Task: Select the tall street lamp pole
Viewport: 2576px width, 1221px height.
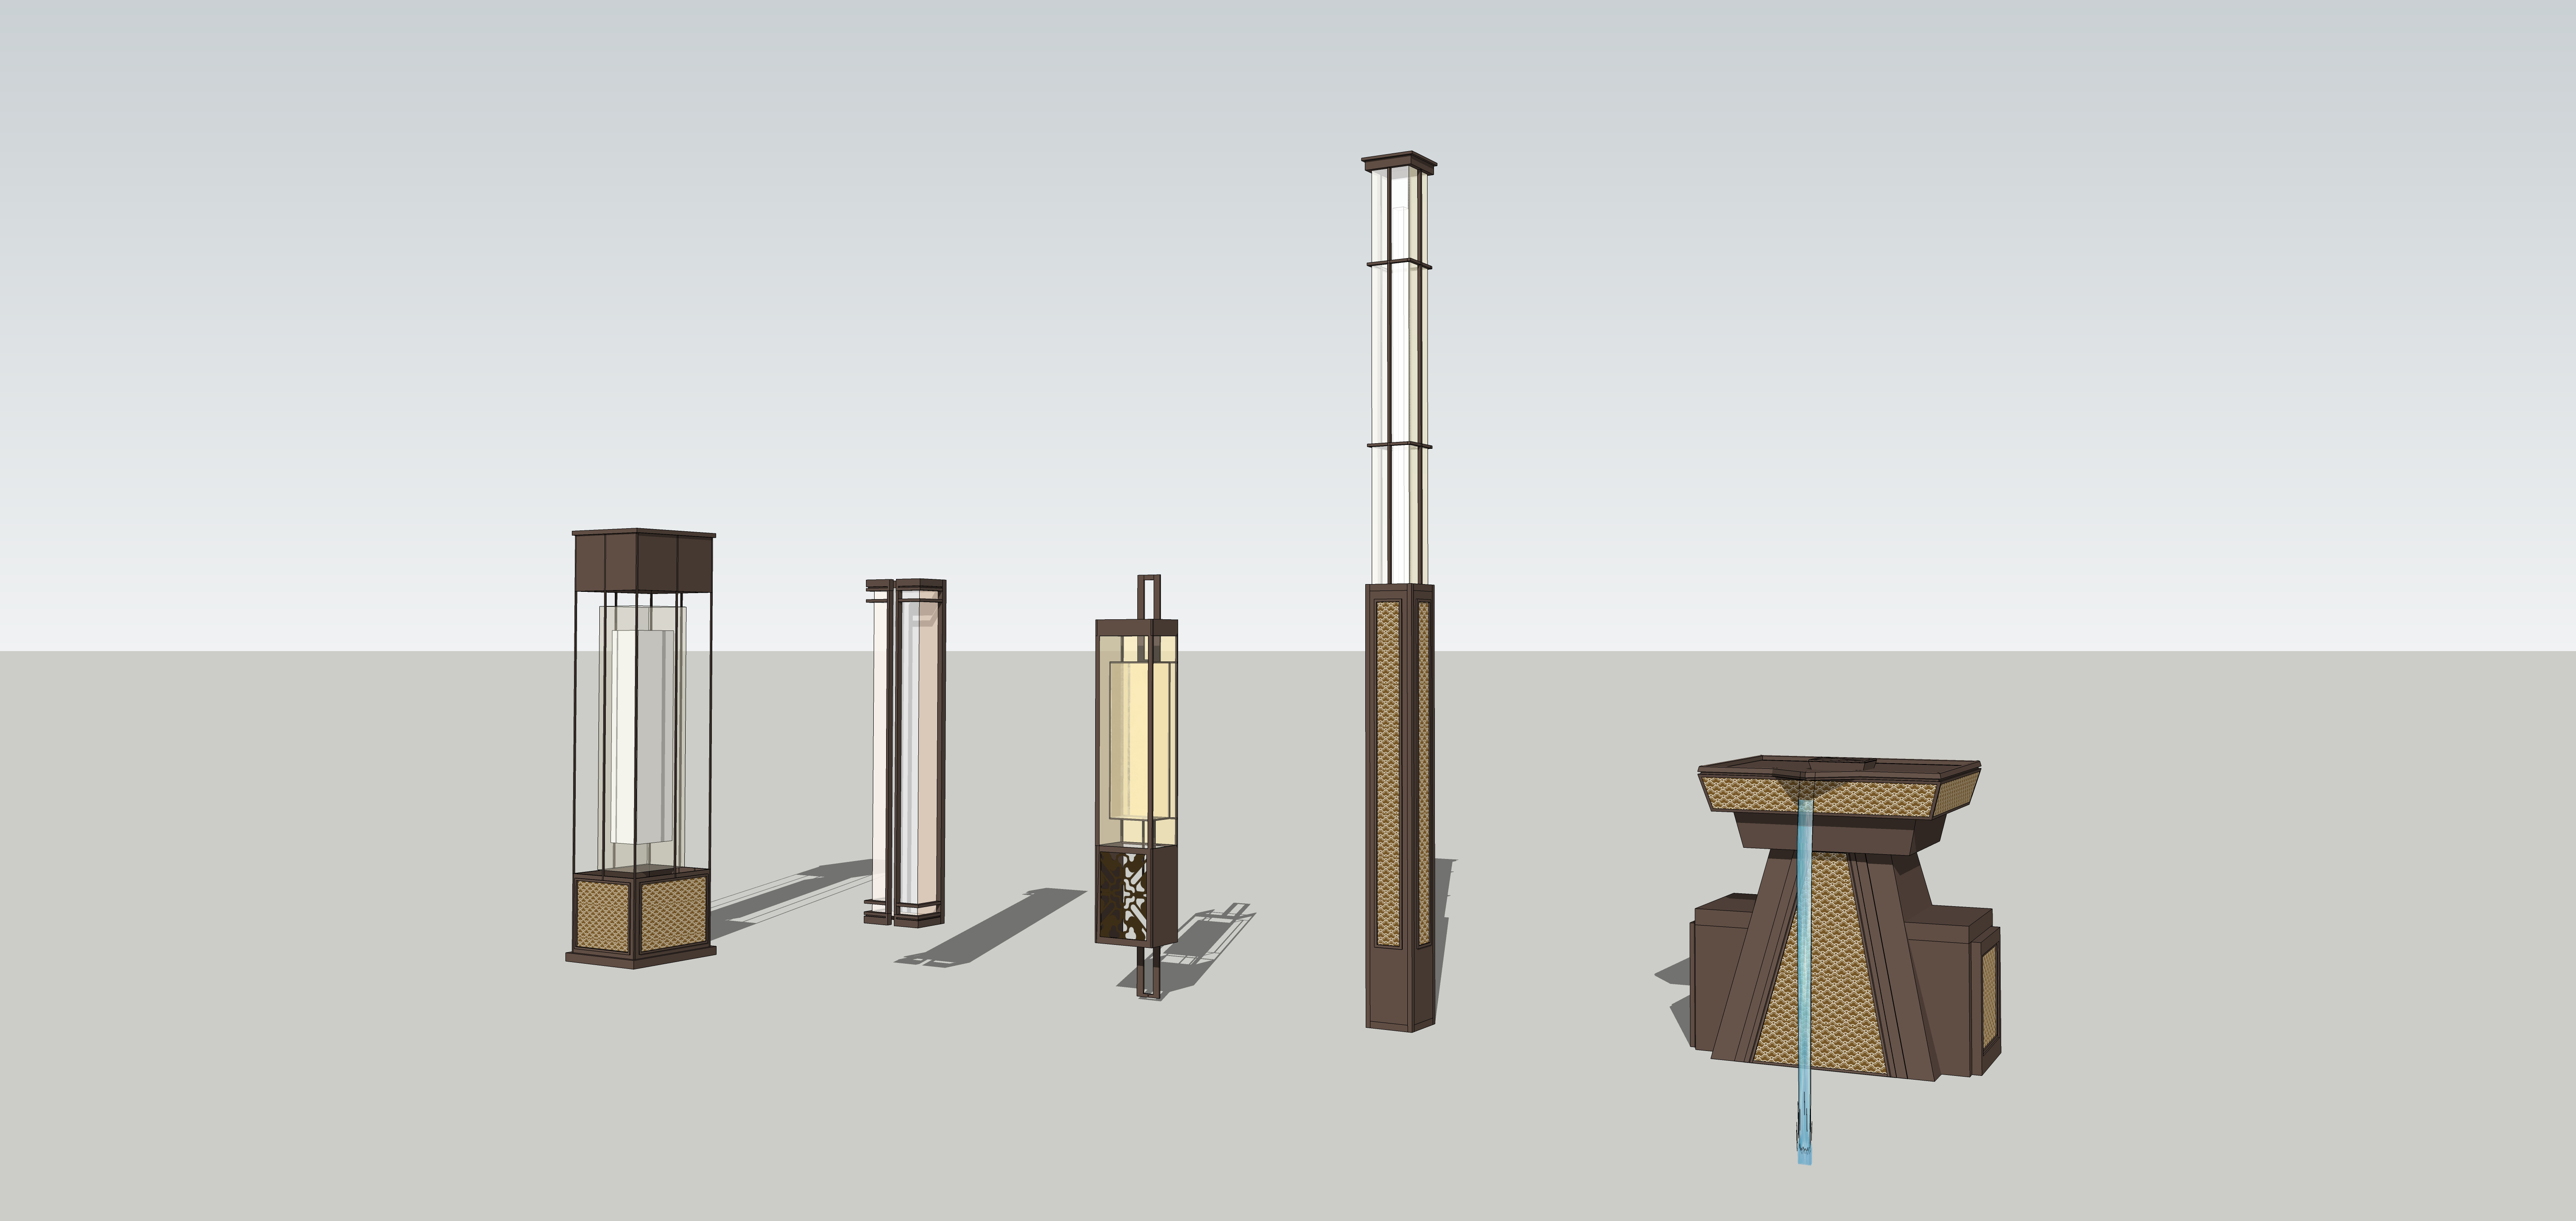Action: 1399,591
